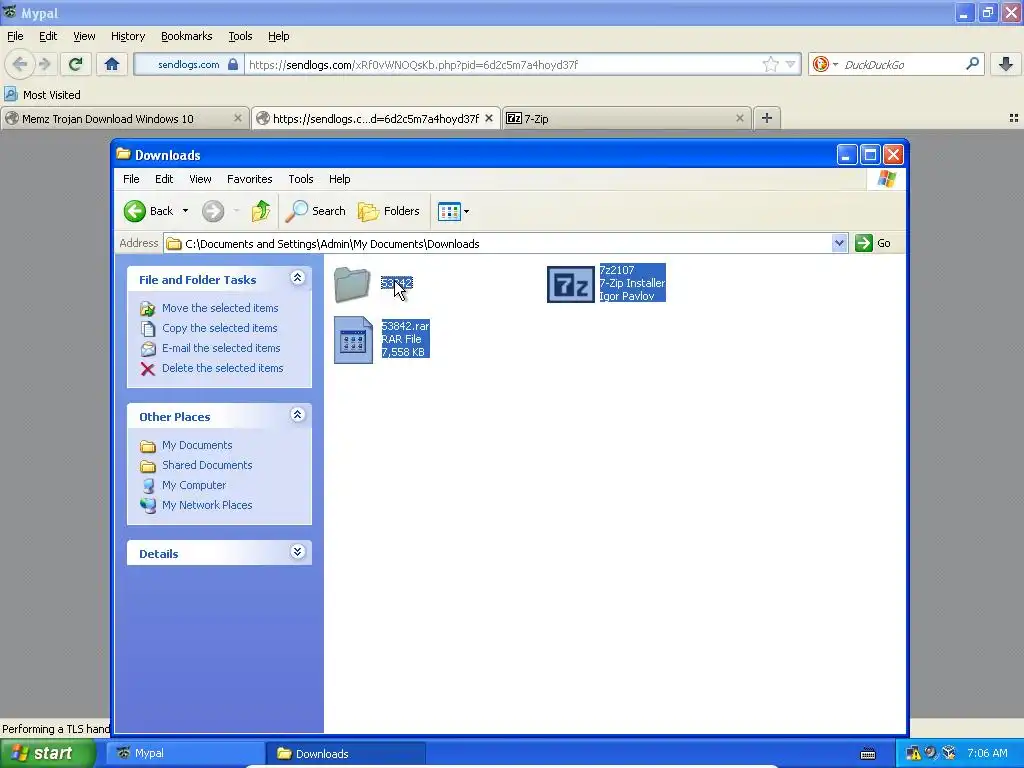Open the Downloads window View menu
Image resolution: width=1024 pixels, height=768 pixels.
(200, 179)
